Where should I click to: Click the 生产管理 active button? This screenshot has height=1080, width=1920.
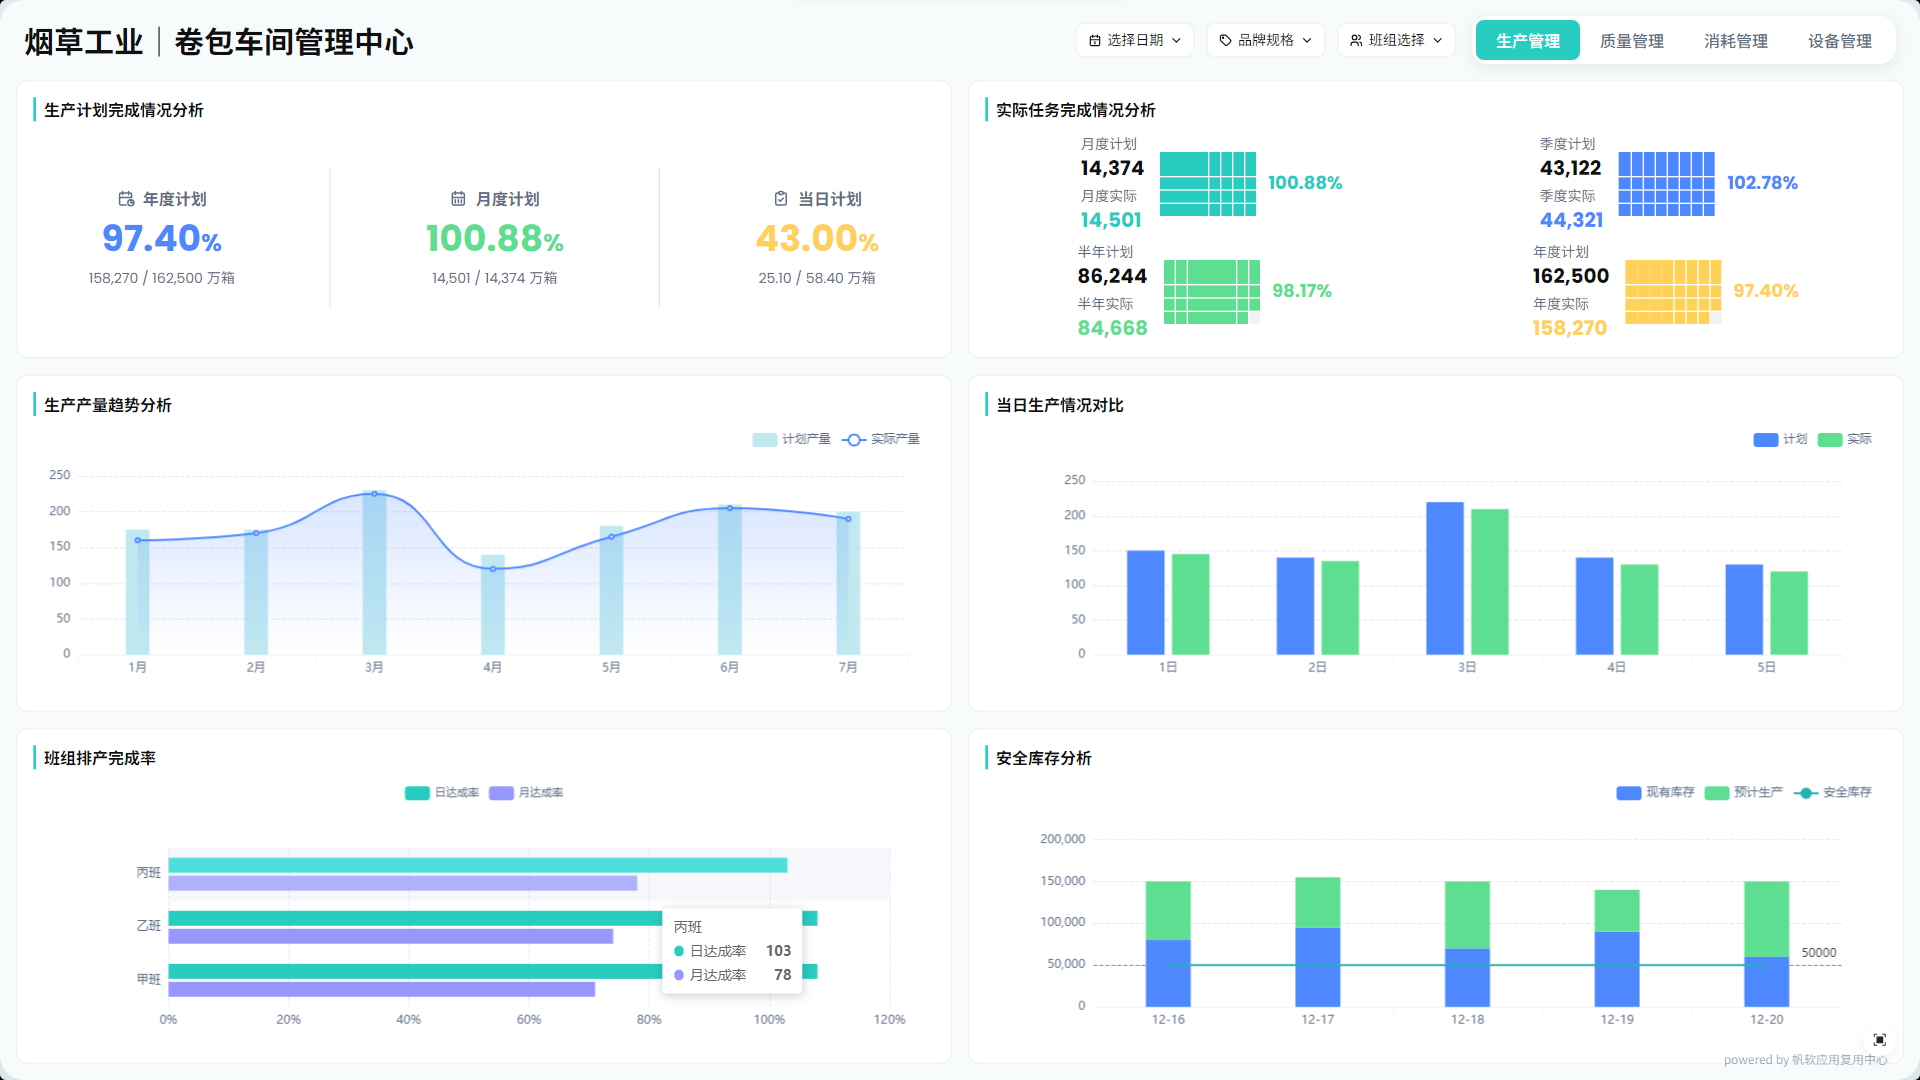tap(1527, 41)
